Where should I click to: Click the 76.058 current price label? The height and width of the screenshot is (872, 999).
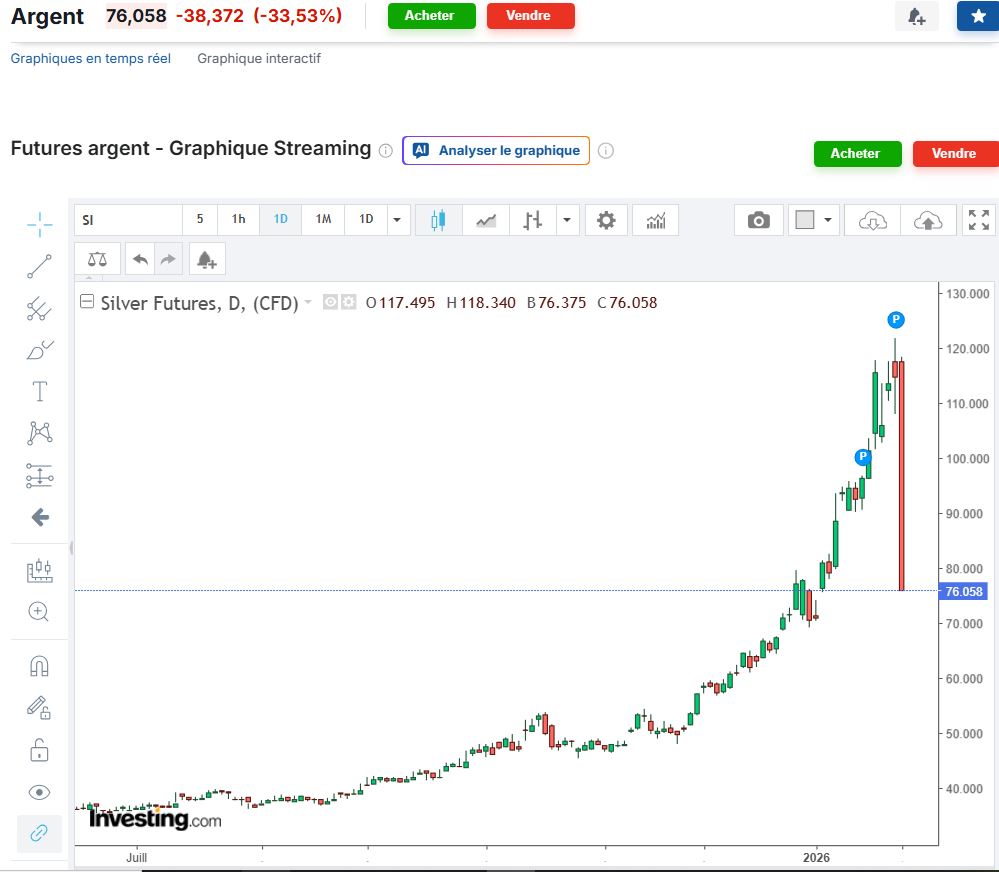click(963, 592)
